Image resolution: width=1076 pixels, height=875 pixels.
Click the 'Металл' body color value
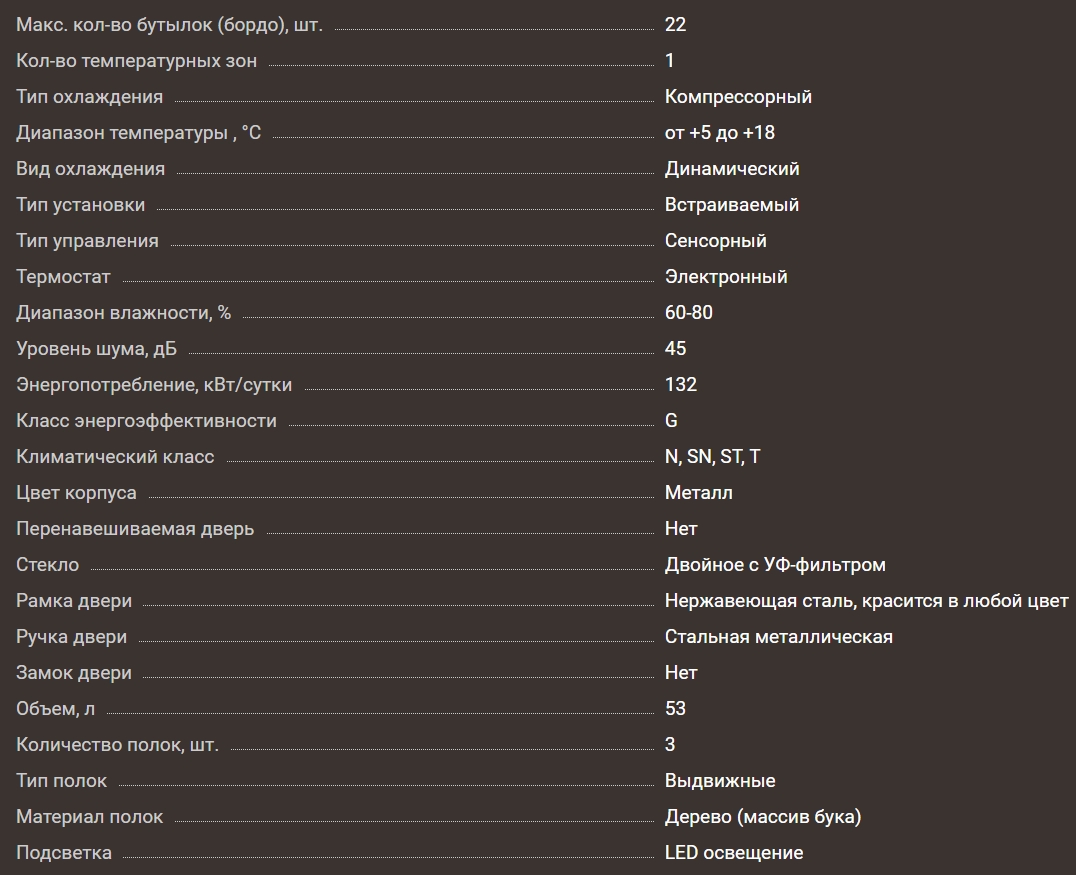(x=698, y=493)
